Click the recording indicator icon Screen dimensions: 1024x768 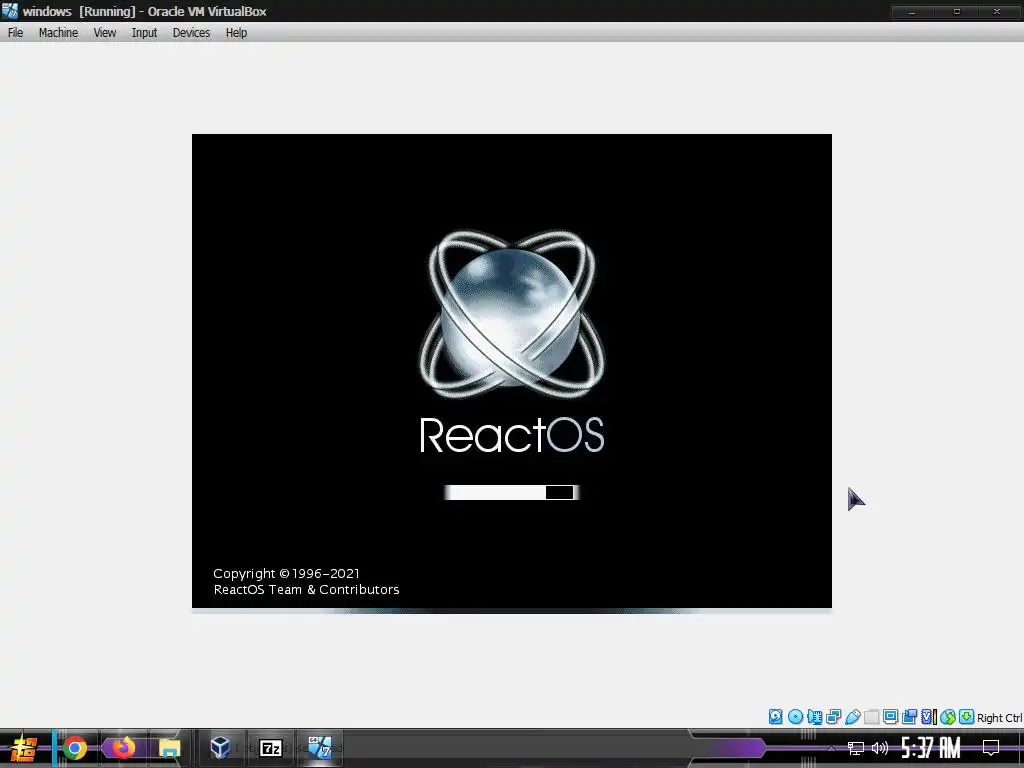909,717
